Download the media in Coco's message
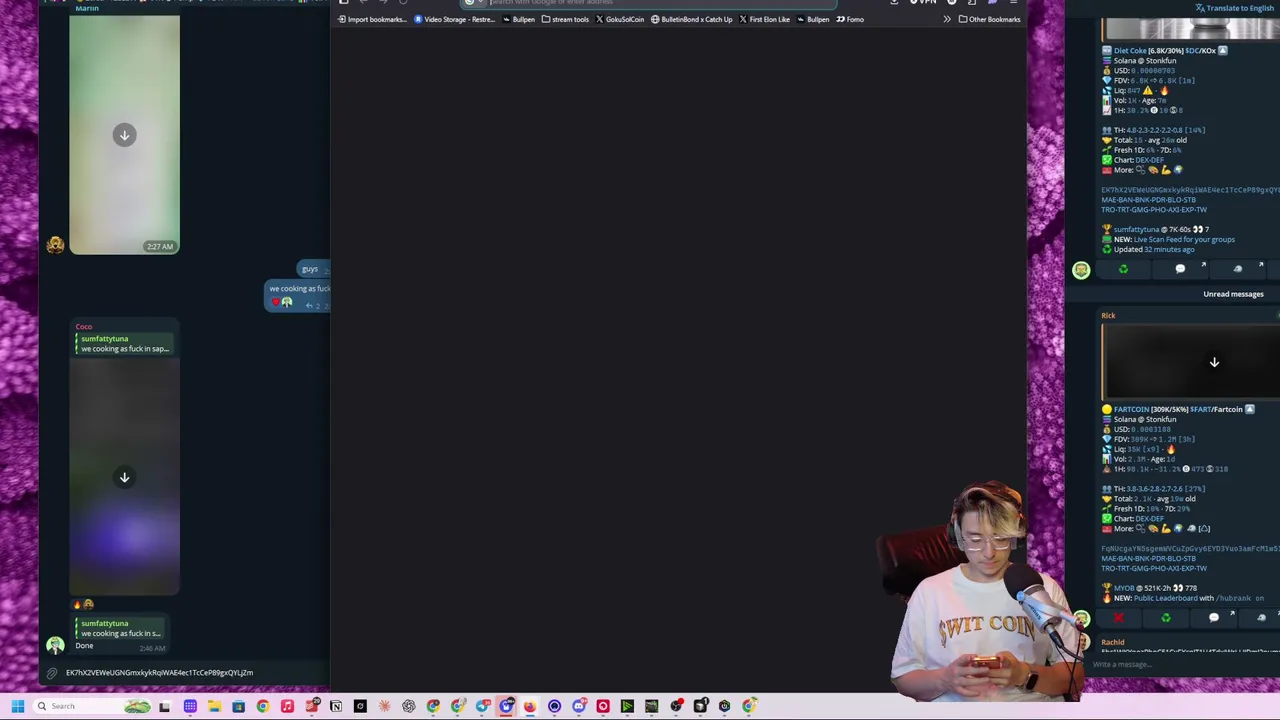The height and width of the screenshot is (720, 1280). coord(124,477)
